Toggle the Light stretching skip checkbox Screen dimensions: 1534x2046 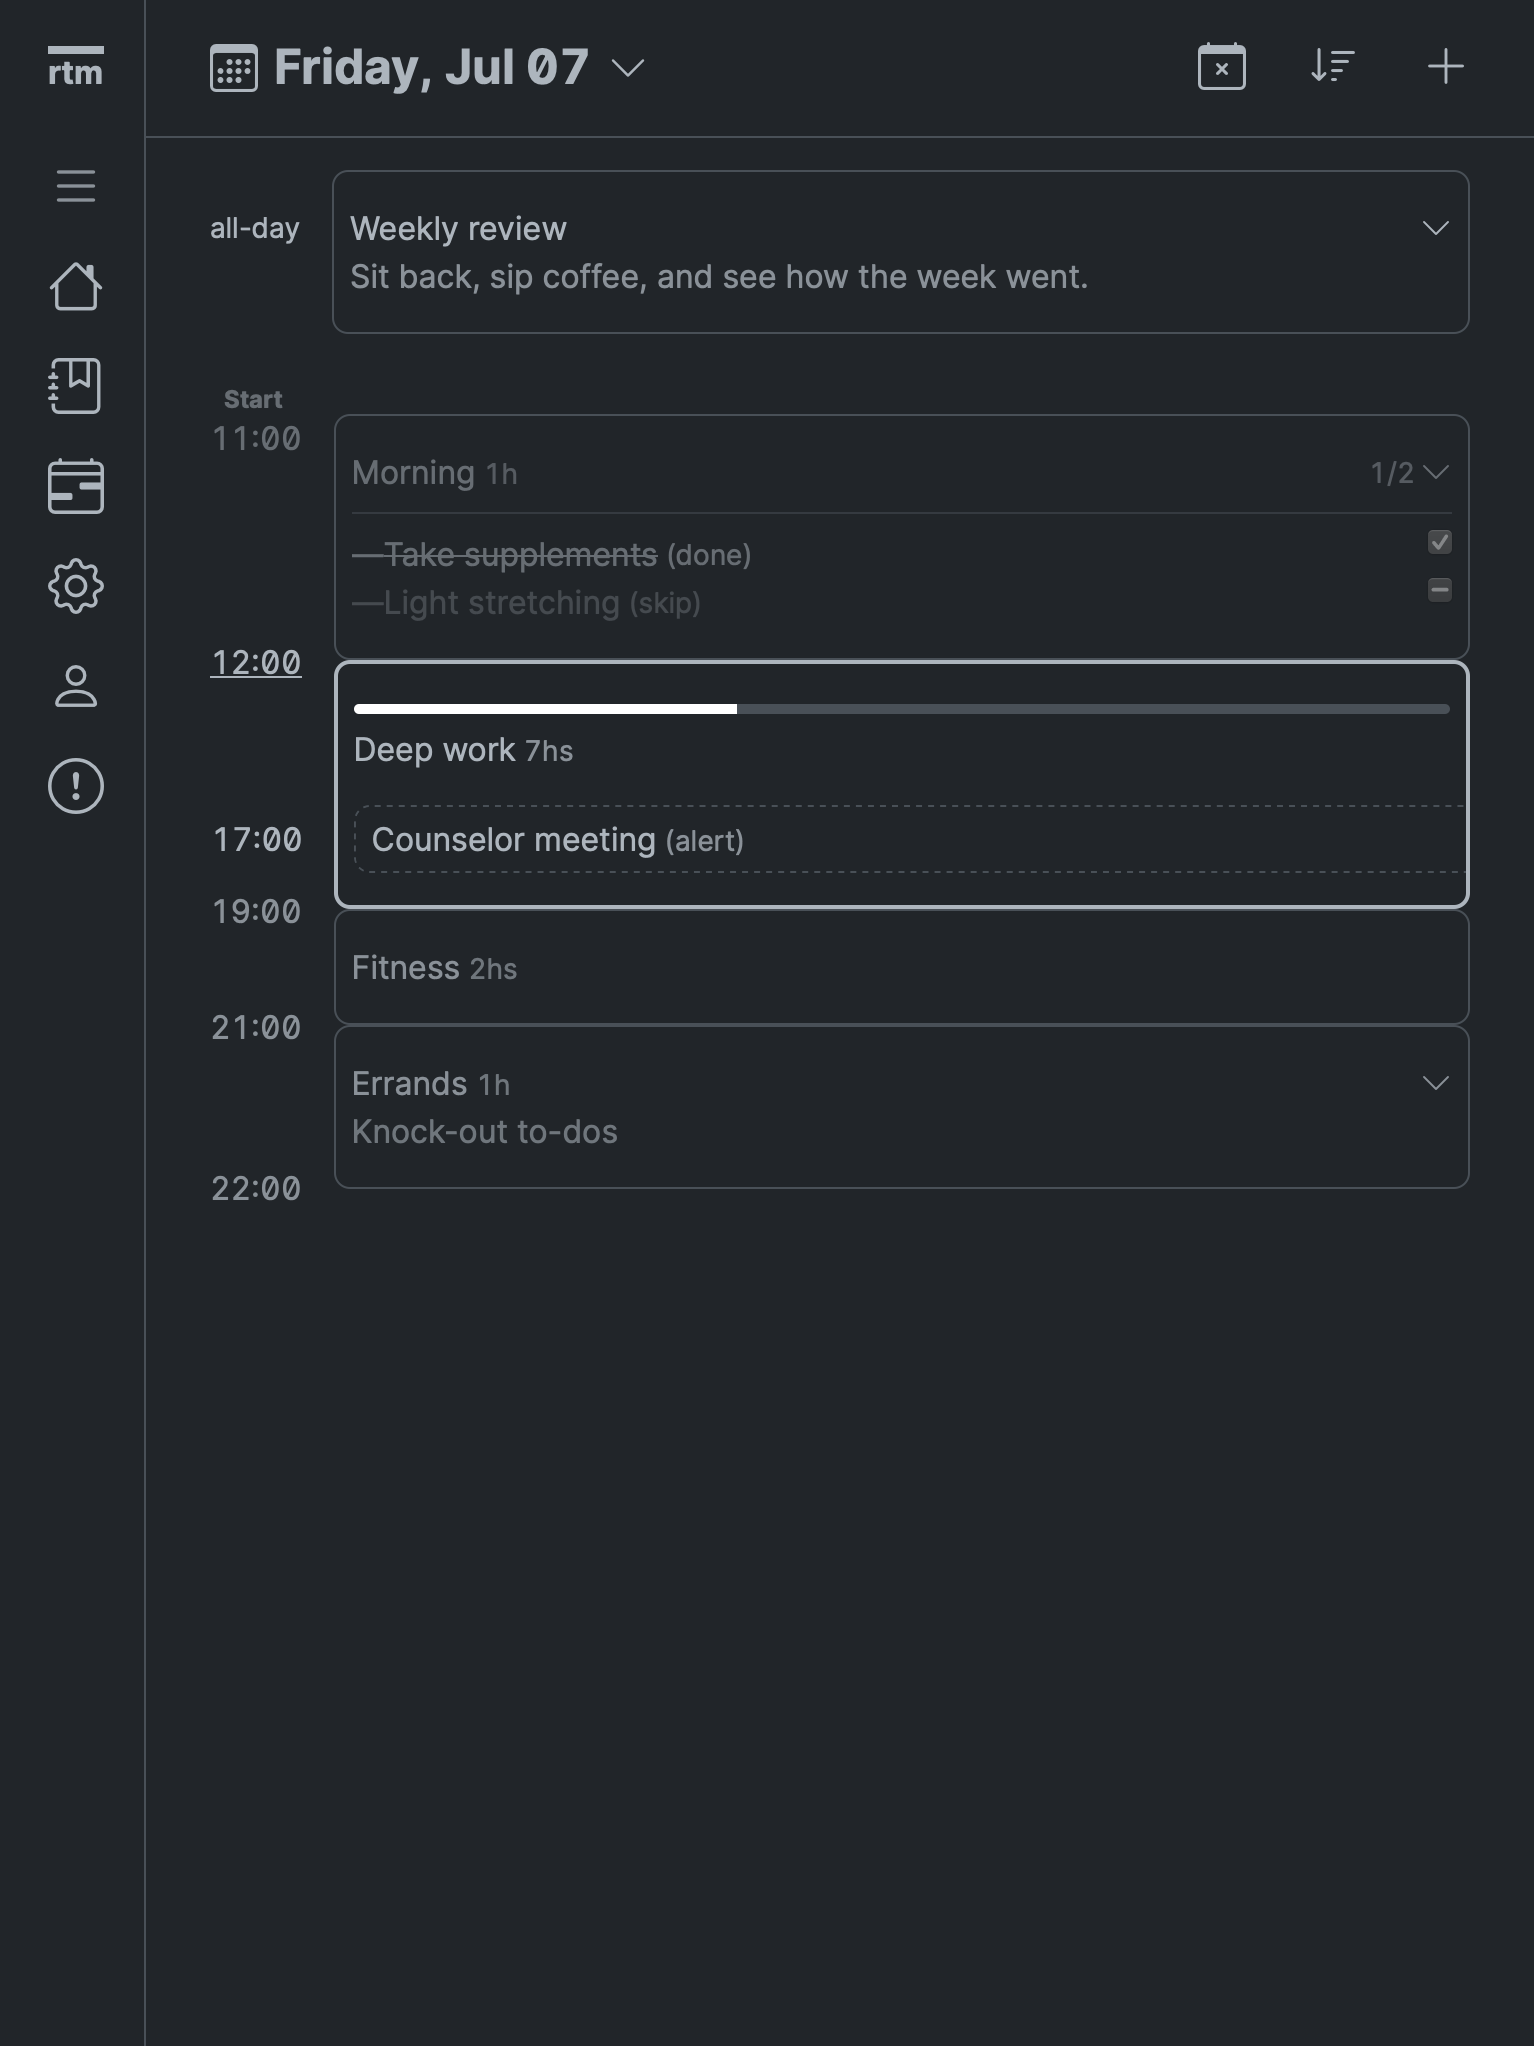1439,590
